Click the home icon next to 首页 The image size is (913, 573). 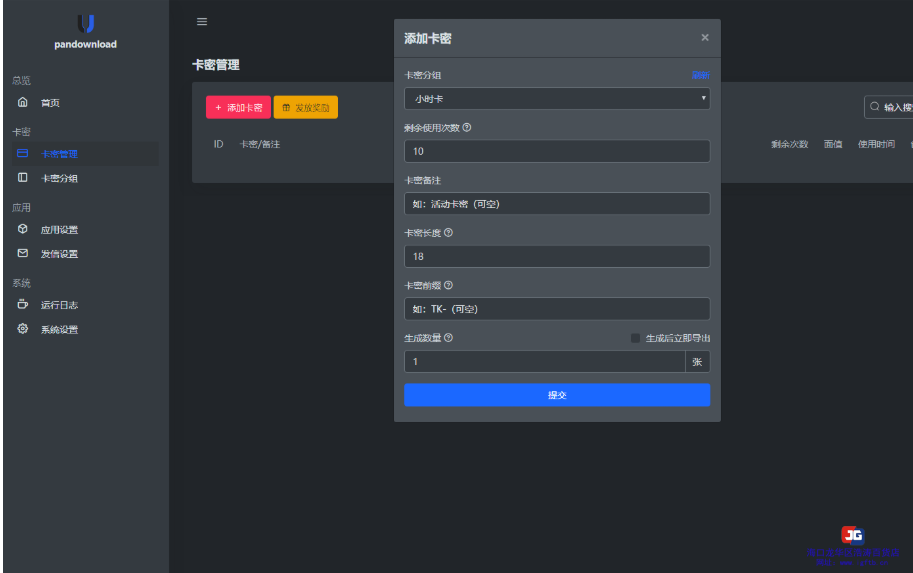[23, 103]
